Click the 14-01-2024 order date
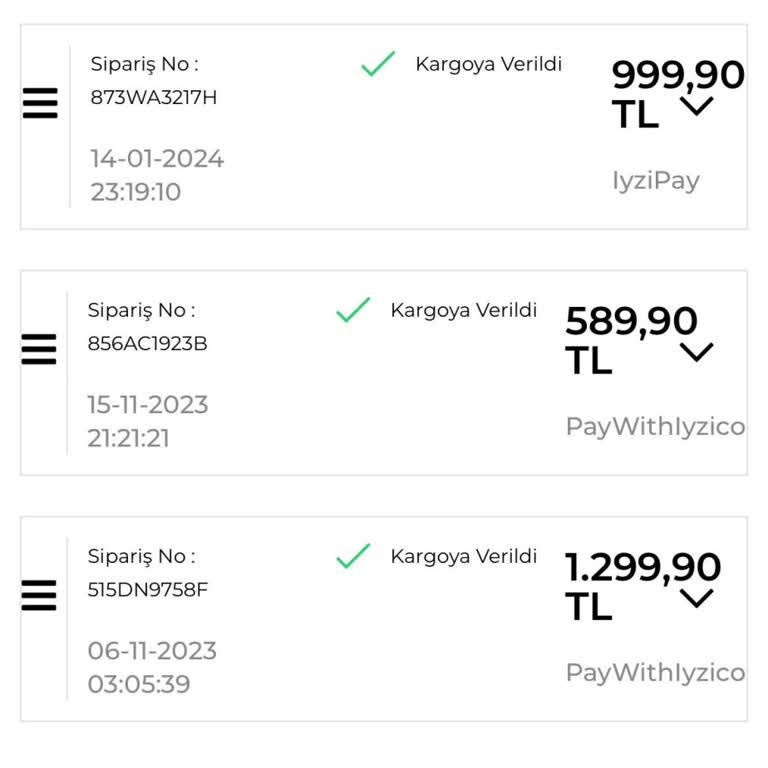The width and height of the screenshot is (768, 768). (157, 159)
